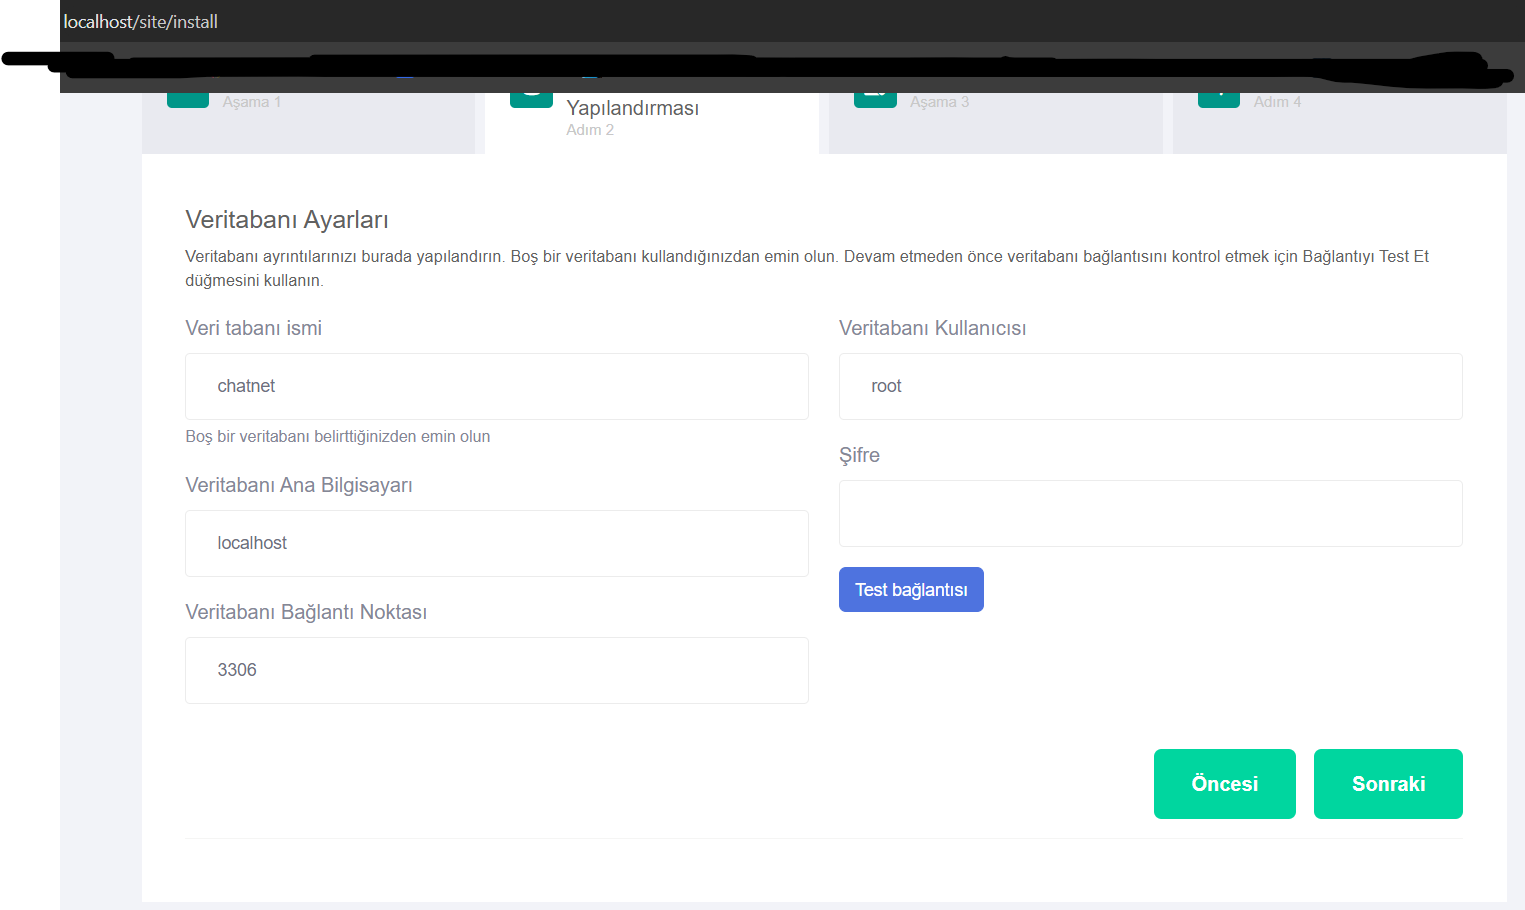Click the Veri tabanı ismi field containing chatnet
Viewport: 1525px width, 910px height.
click(496, 386)
